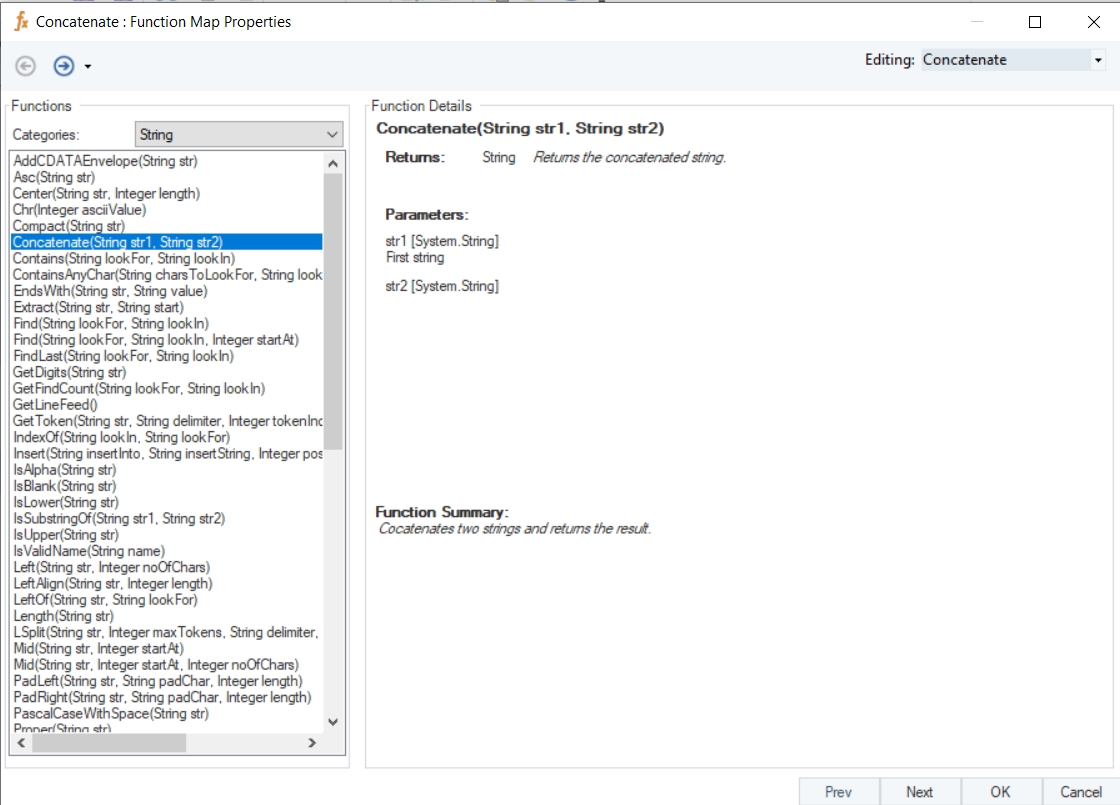The image size is (1120, 805).
Task: Click the forward navigation arrow icon
Action: tap(64, 66)
